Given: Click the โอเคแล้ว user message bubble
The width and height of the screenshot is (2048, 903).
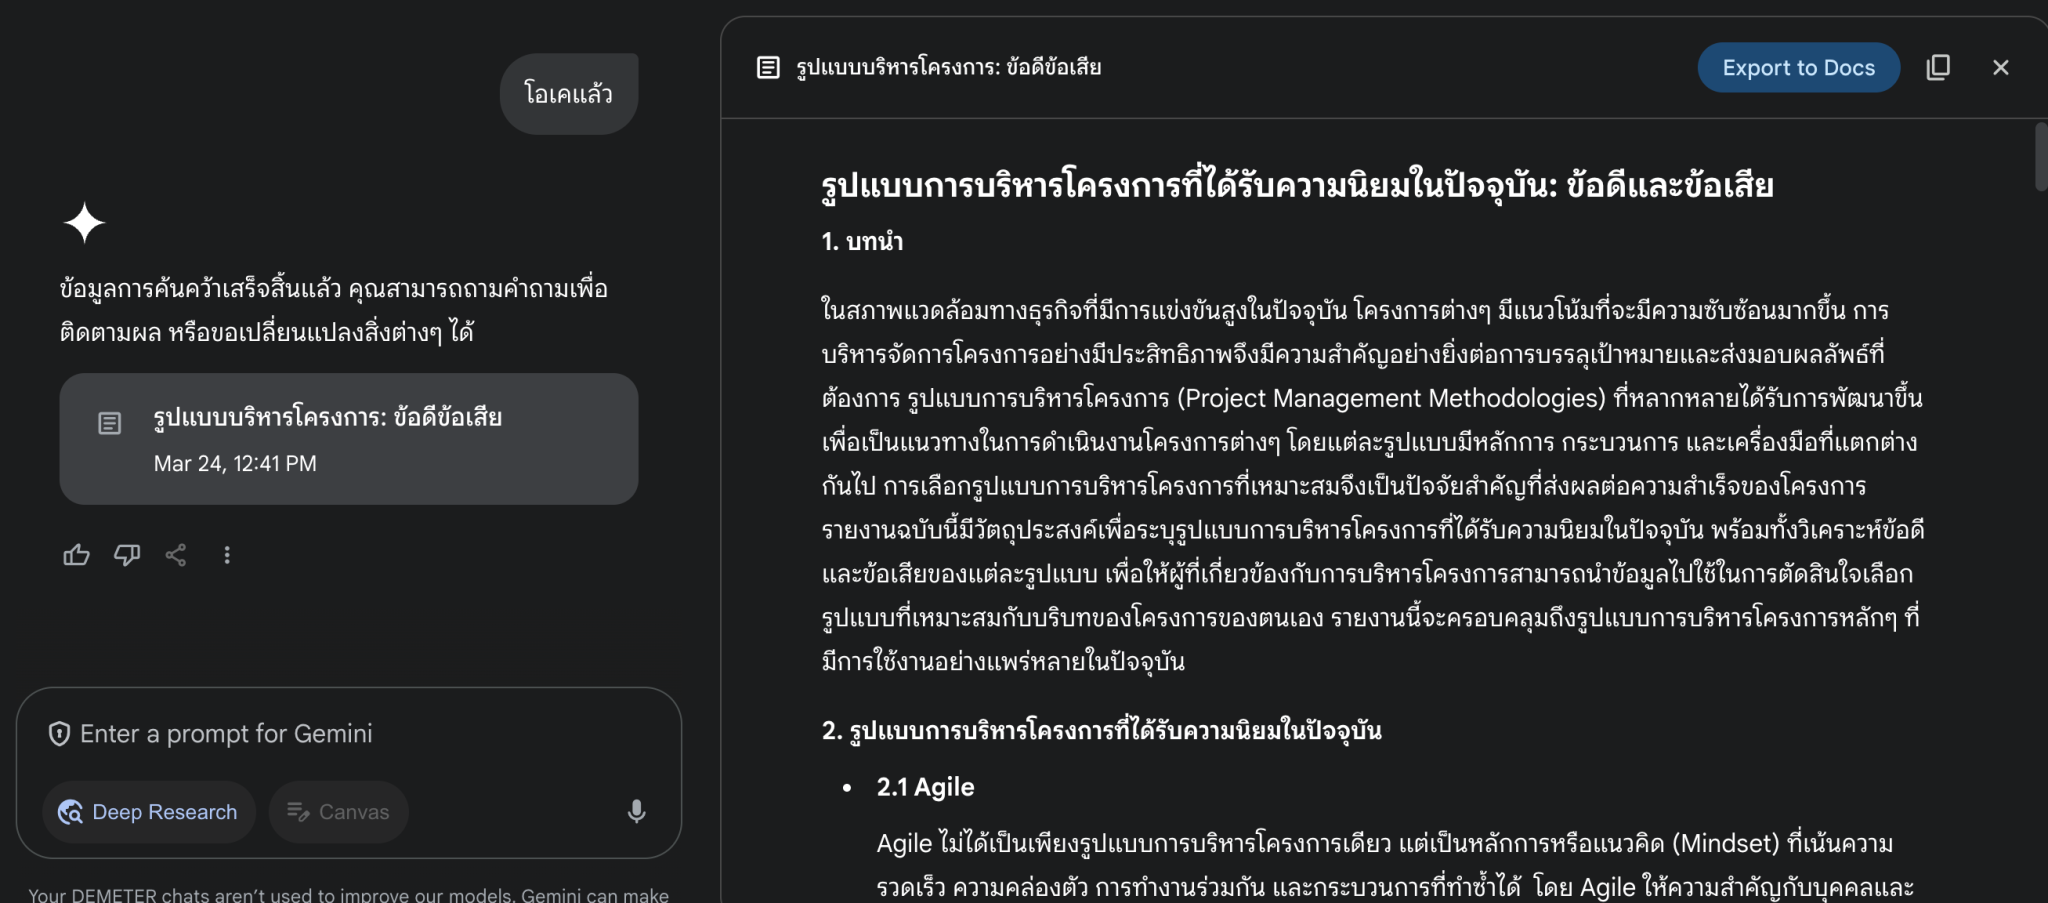Looking at the screenshot, I should pos(568,94).
